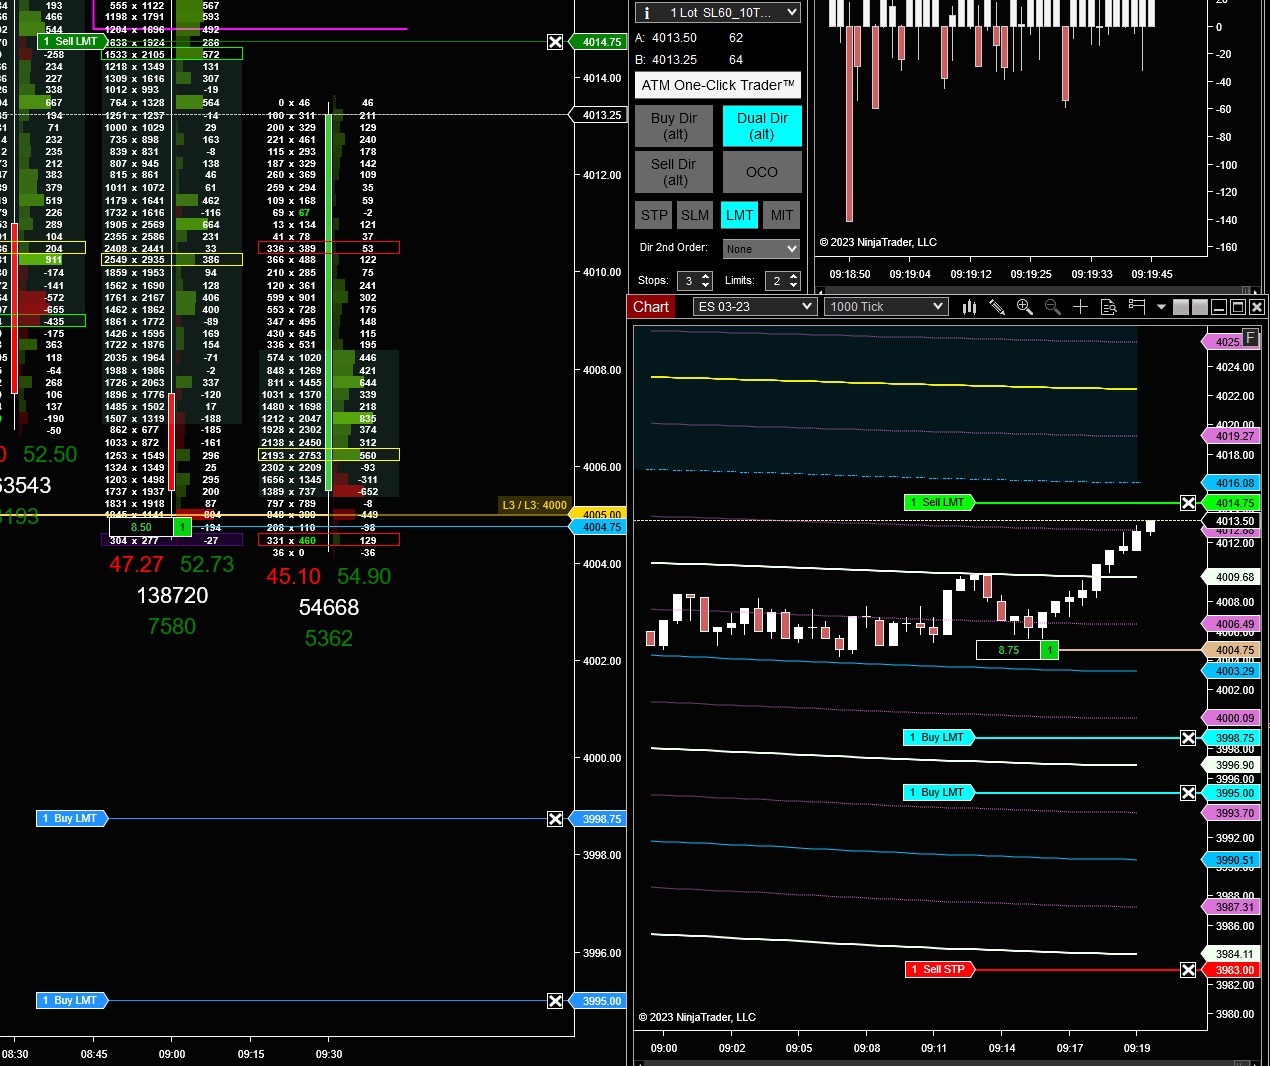This screenshot has height=1066, width=1270.
Task: Click the red Chart tab label
Action: tap(651, 307)
